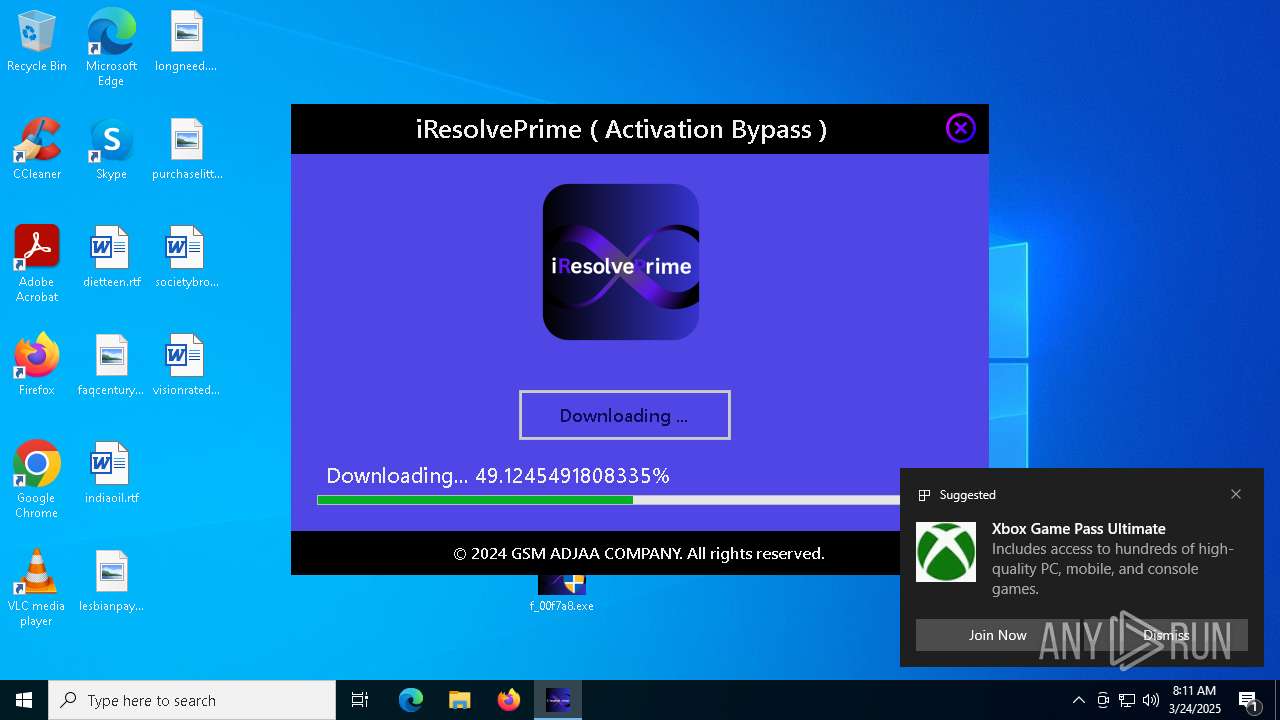
Task: Open Firefox from the taskbar
Action: [x=509, y=700]
